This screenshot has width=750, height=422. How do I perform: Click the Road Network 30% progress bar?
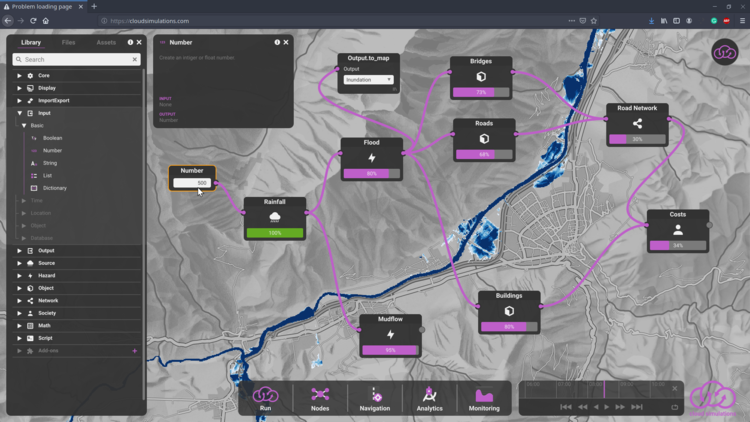(637, 139)
